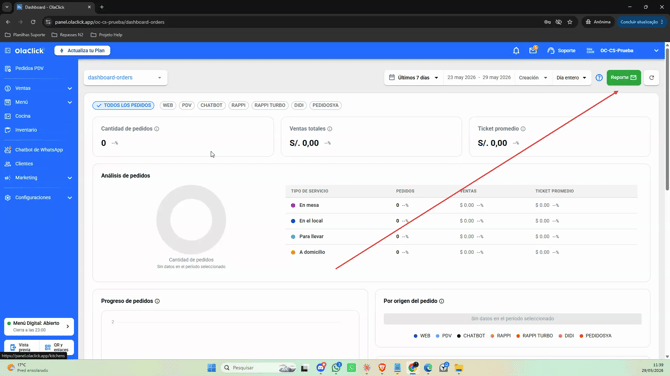Open the Projeto Help bookmark folder
670x376 pixels.
pyautogui.click(x=106, y=35)
